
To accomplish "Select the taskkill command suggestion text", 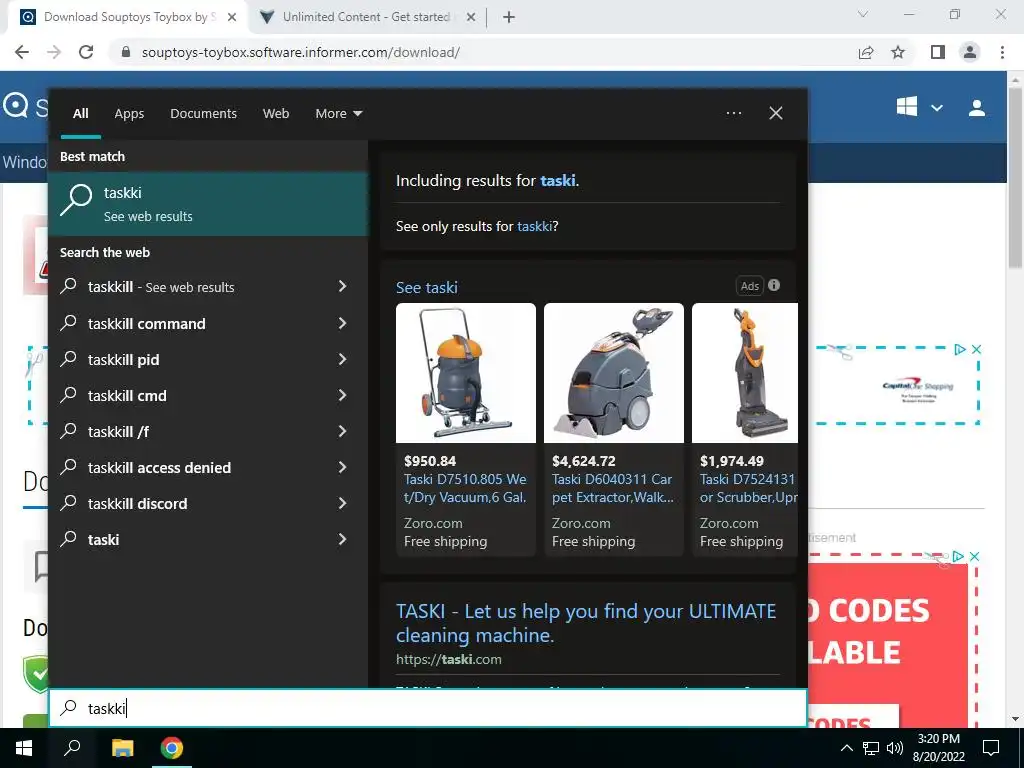I will 146,324.
